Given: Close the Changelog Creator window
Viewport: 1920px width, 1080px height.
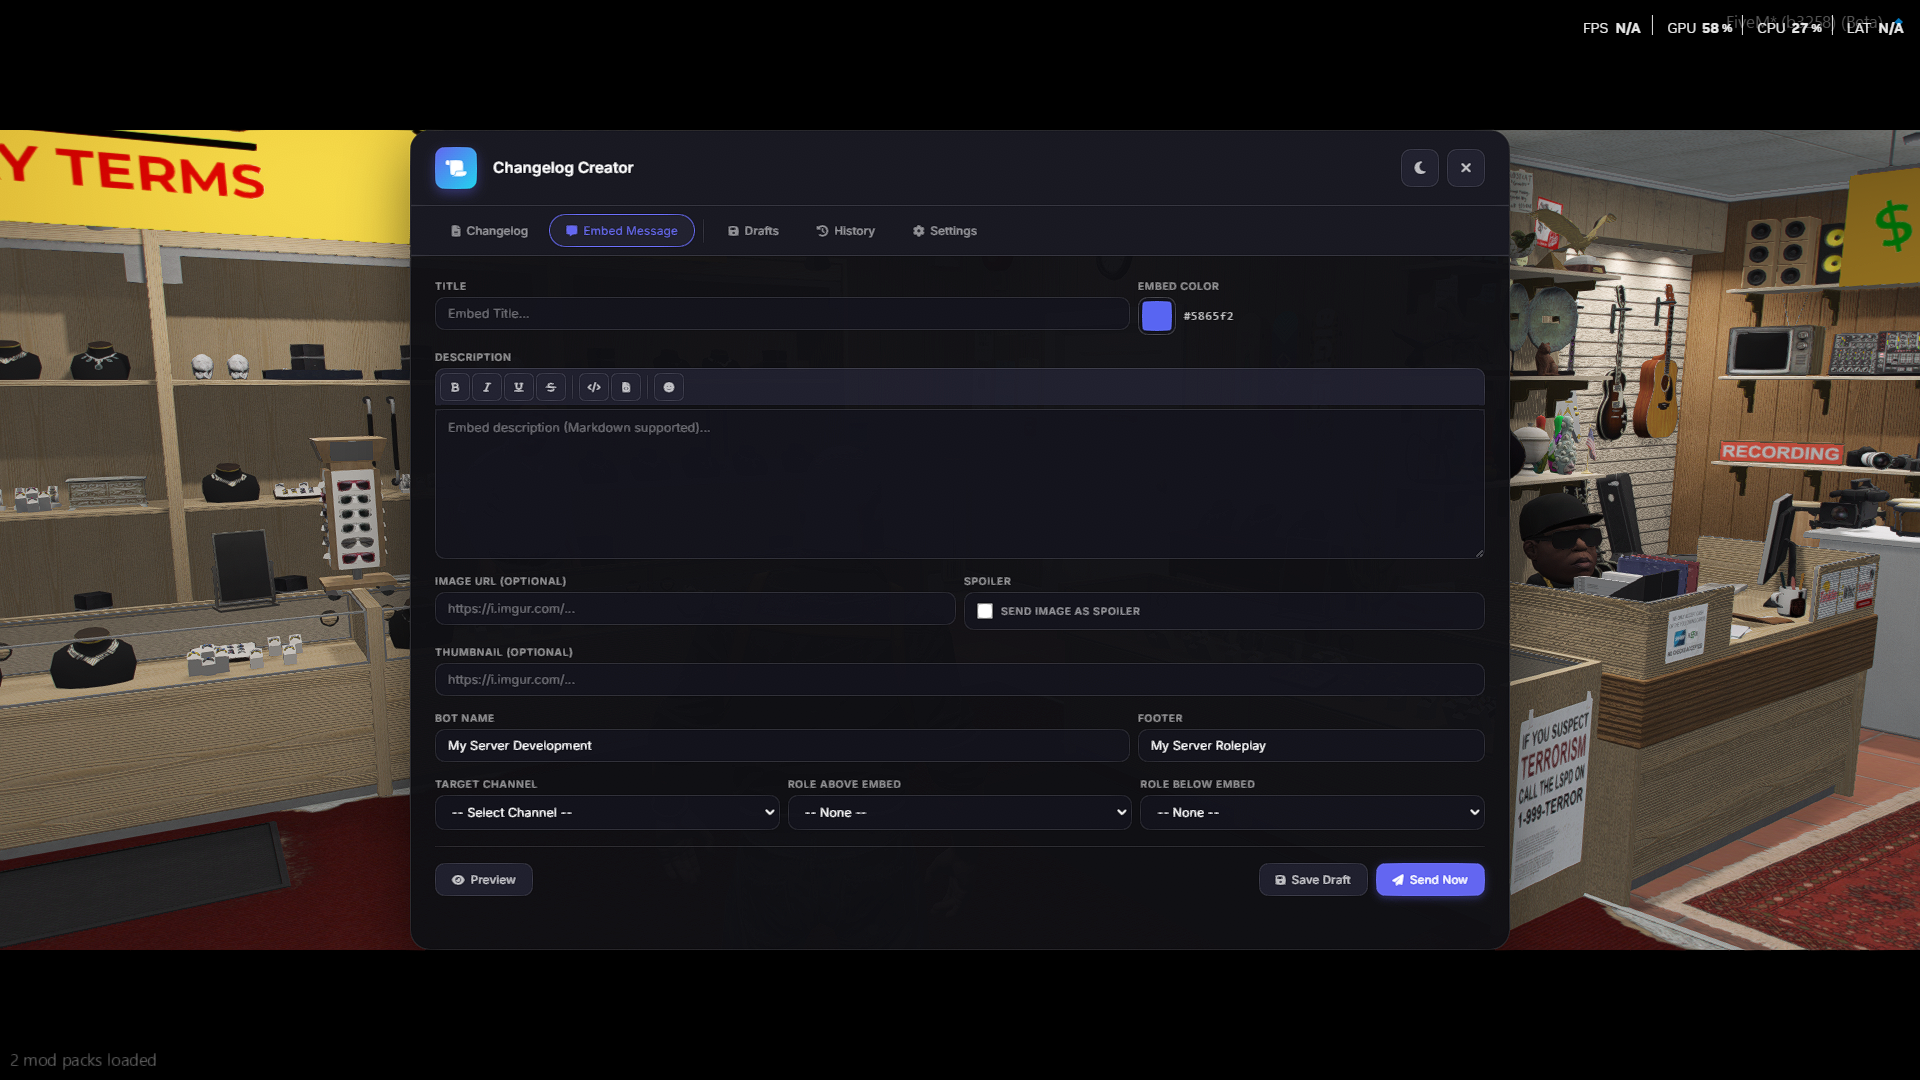Looking at the screenshot, I should (1466, 168).
